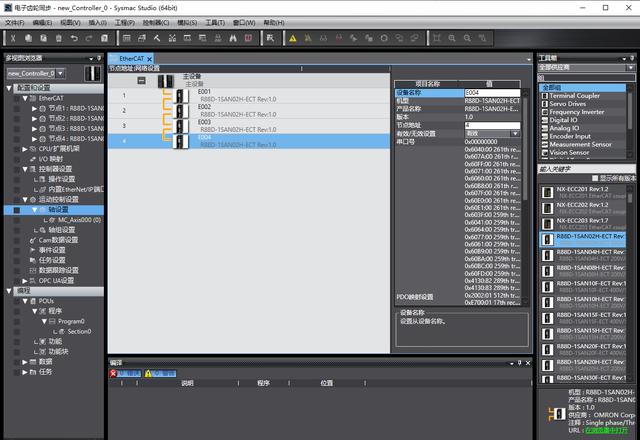Expand 节点3 : R88D-1SAN tree node
Viewport: 640px width, 440px height.
[x=34, y=129]
